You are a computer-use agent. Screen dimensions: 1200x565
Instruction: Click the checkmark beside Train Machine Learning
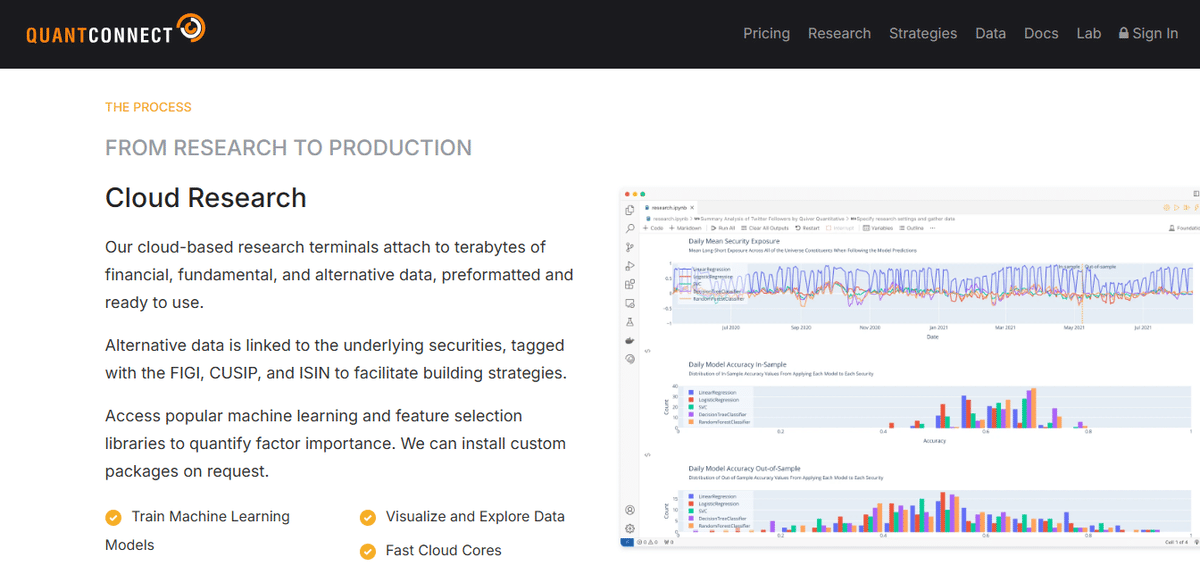(113, 517)
